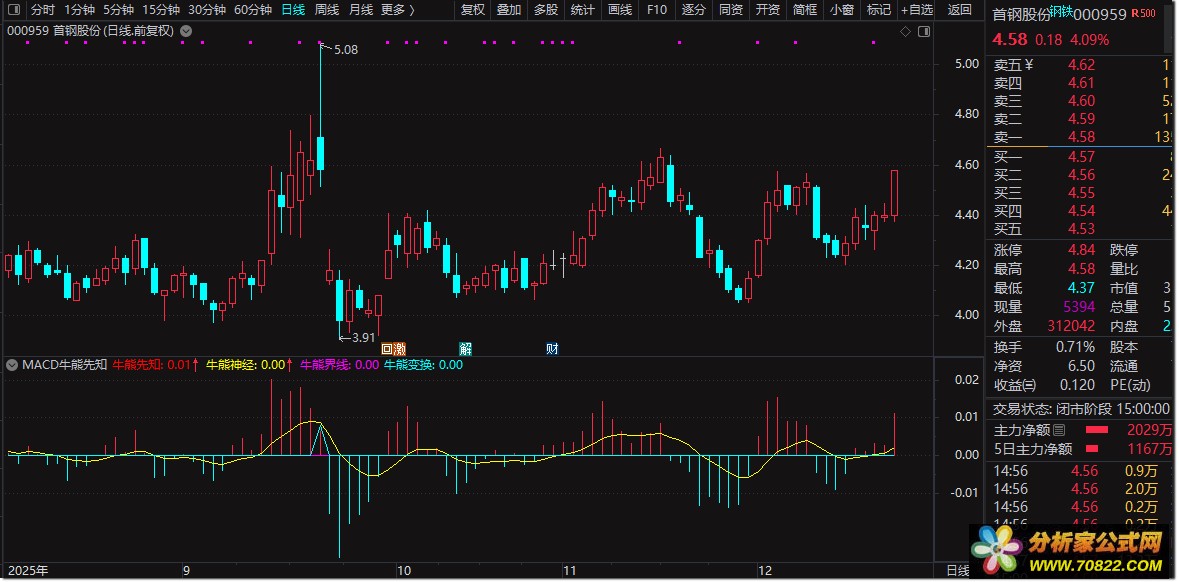
Task: Click the diamond icon above the chart
Action: [x=905, y=32]
